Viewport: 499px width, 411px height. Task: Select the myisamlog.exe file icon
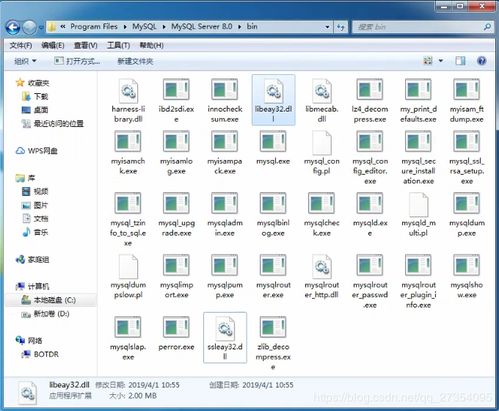click(x=176, y=141)
